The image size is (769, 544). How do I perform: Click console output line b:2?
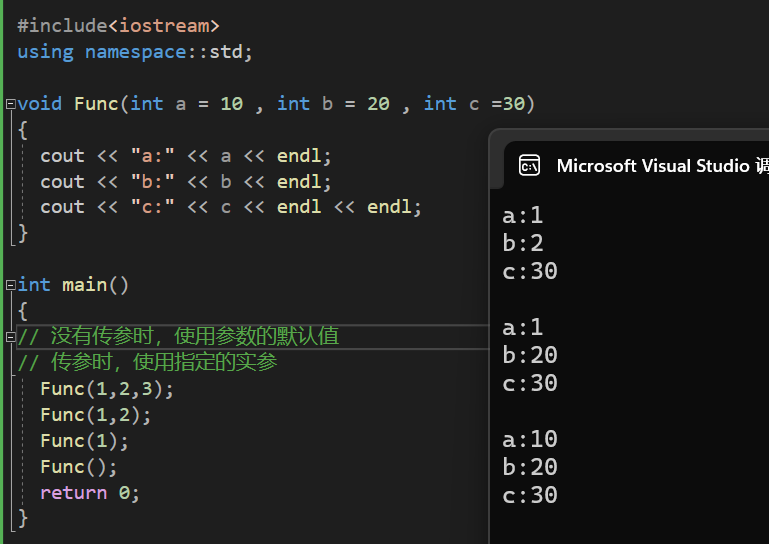coord(523,243)
